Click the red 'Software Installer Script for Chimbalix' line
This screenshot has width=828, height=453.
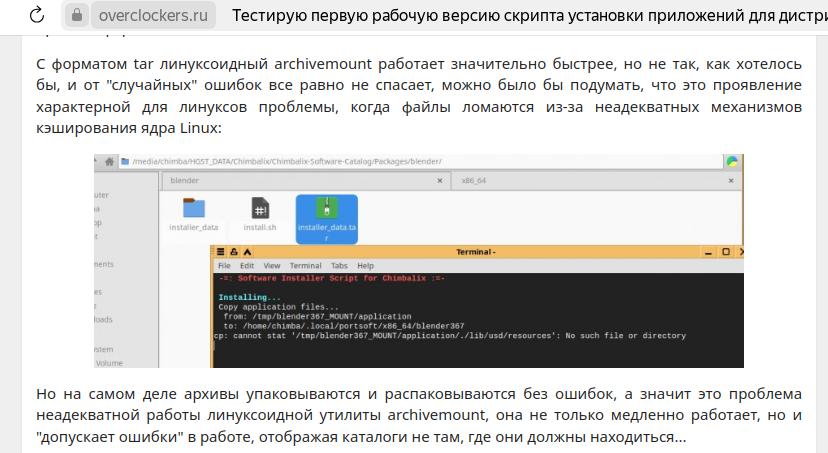point(332,278)
